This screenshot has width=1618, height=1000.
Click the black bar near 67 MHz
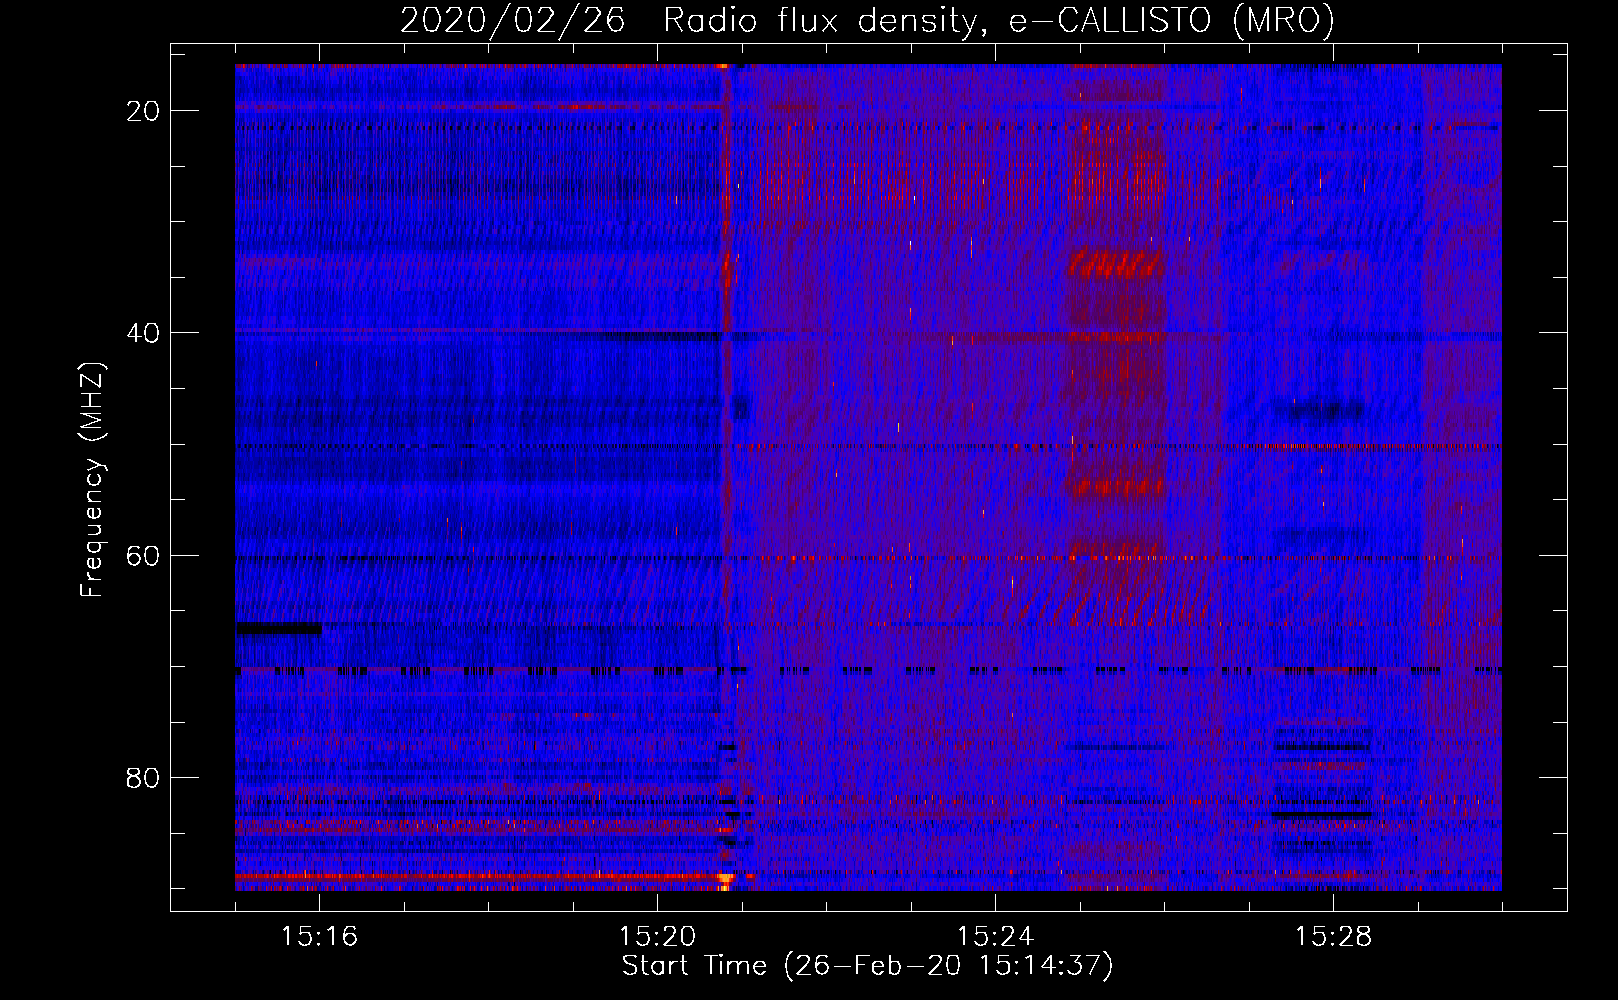279,629
